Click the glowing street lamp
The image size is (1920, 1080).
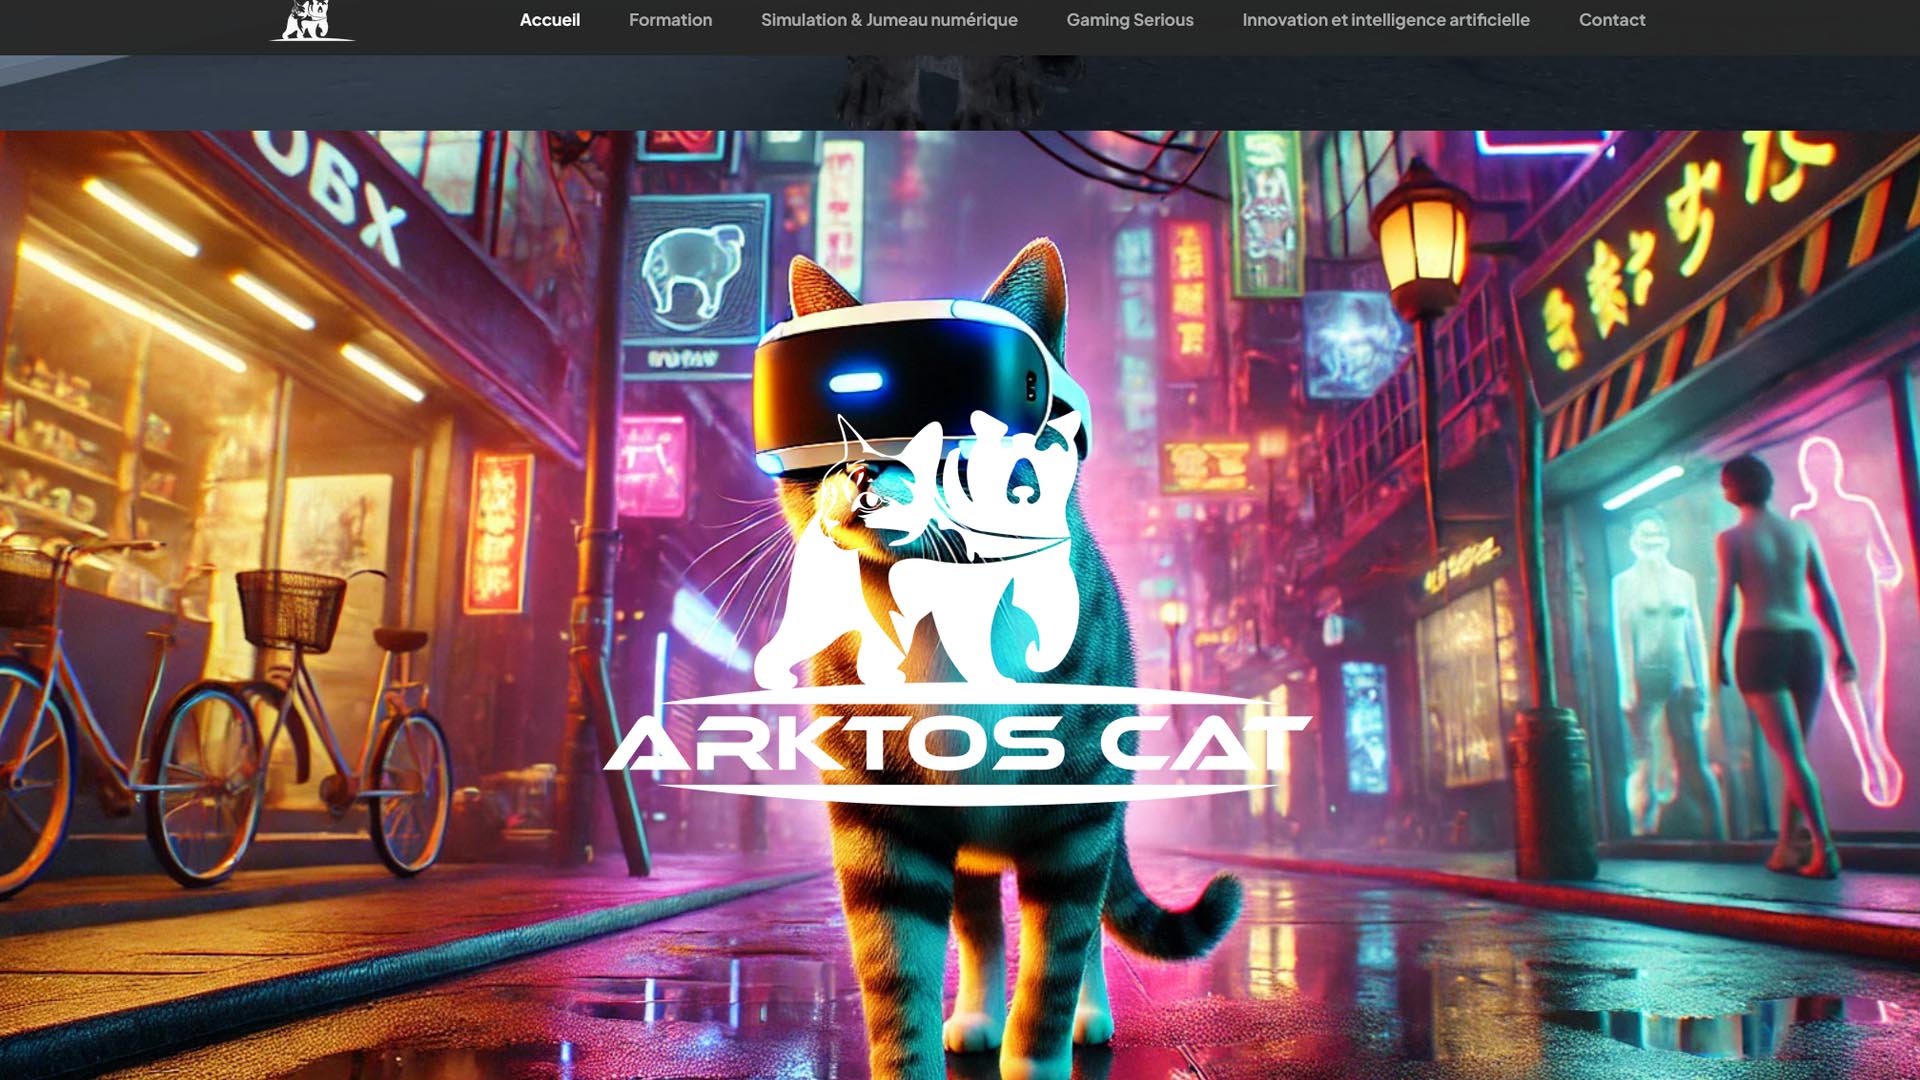click(x=1420, y=245)
